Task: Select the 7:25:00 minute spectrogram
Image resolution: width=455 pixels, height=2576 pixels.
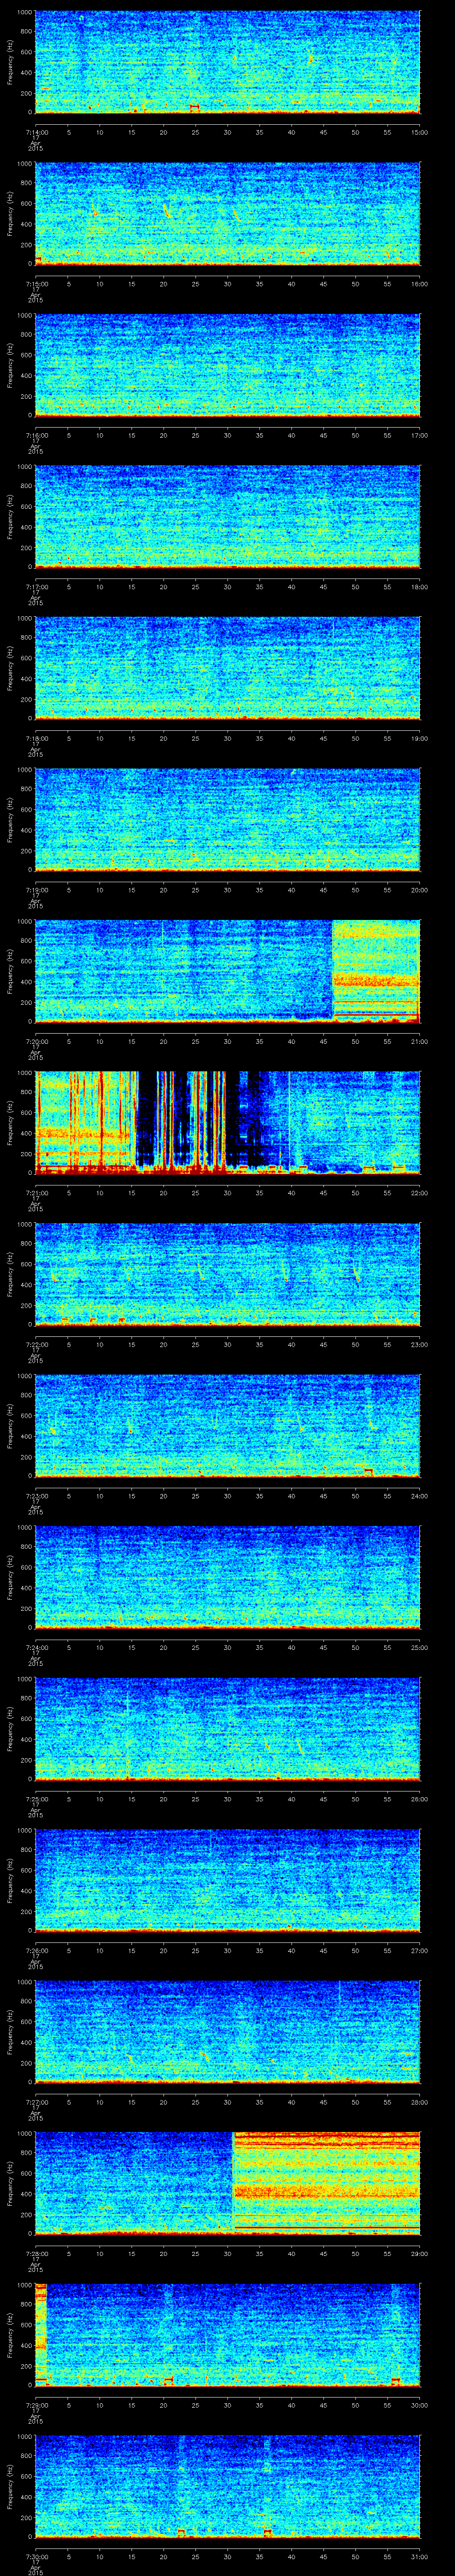Action: (227, 1729)
